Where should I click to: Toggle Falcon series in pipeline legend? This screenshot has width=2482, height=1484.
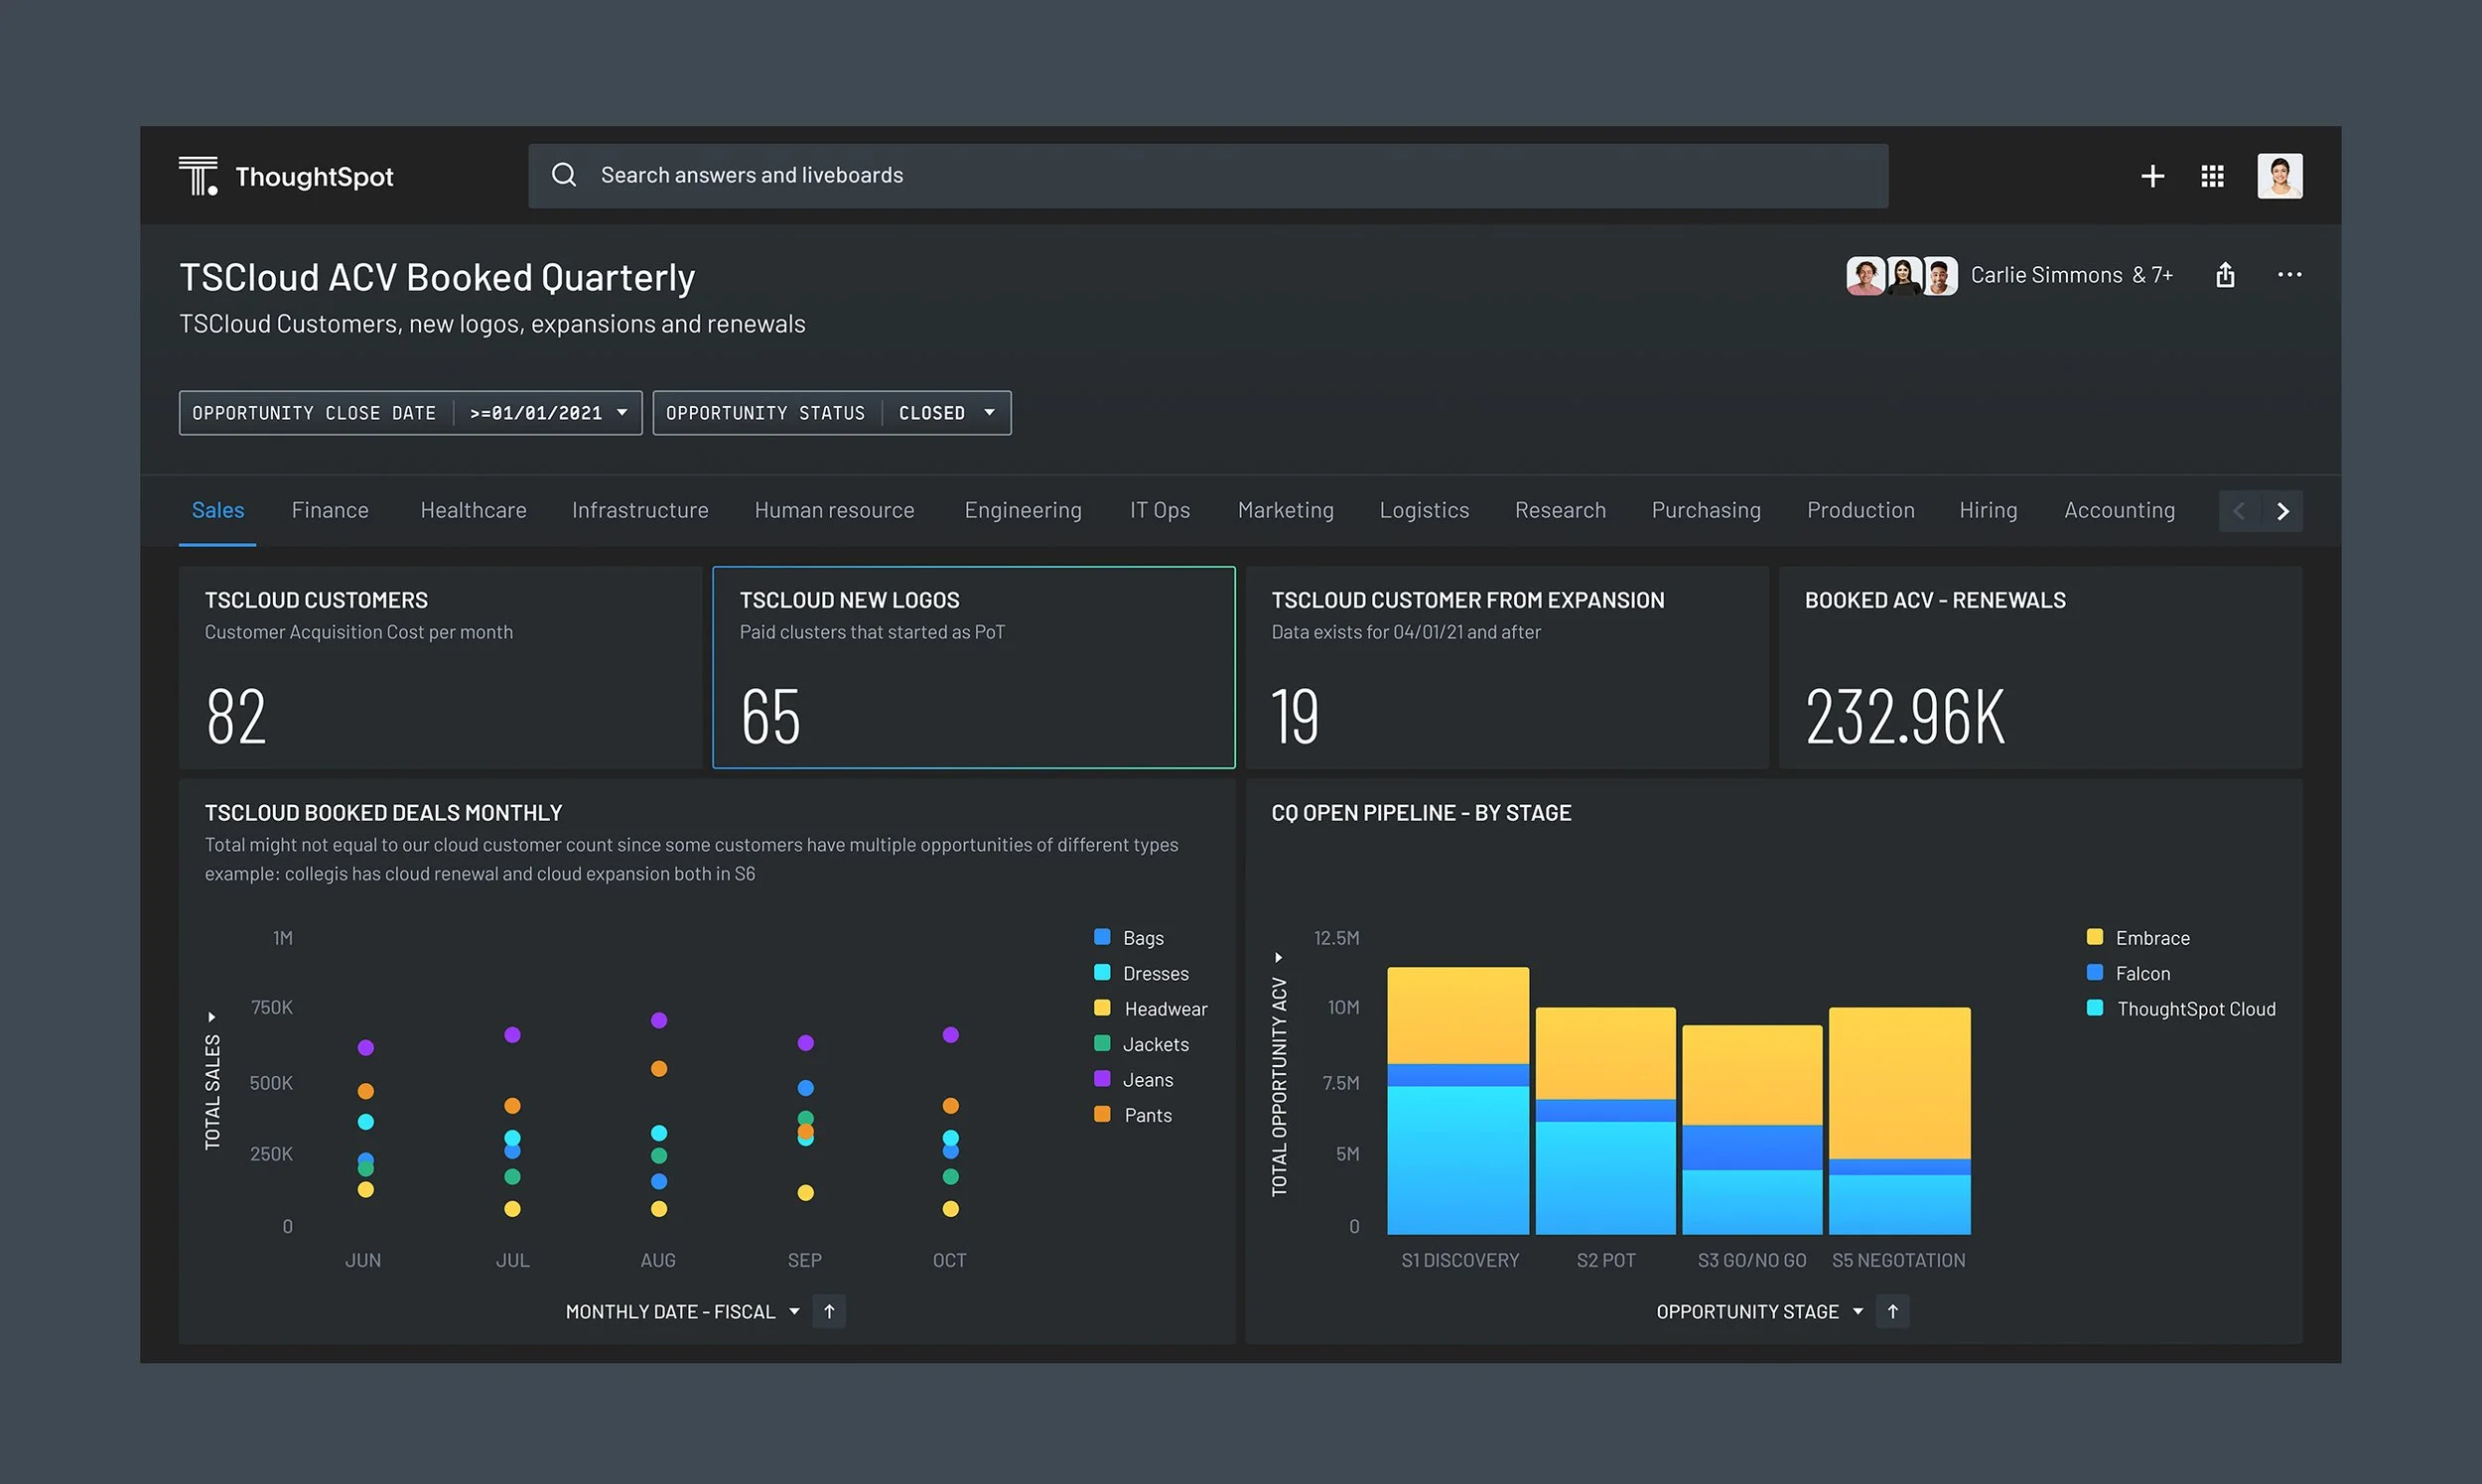pyautogui.click(x=2142, y=973)
